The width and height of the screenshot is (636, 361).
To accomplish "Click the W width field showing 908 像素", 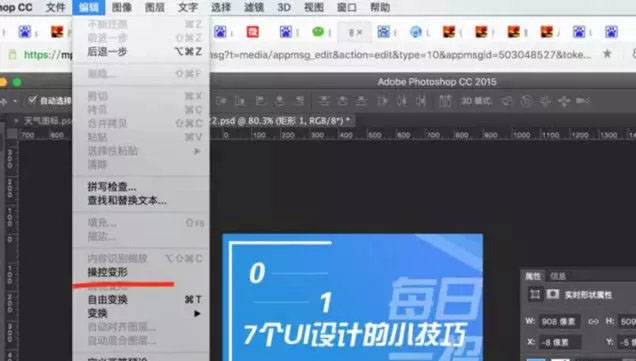I will pos(559,322).
